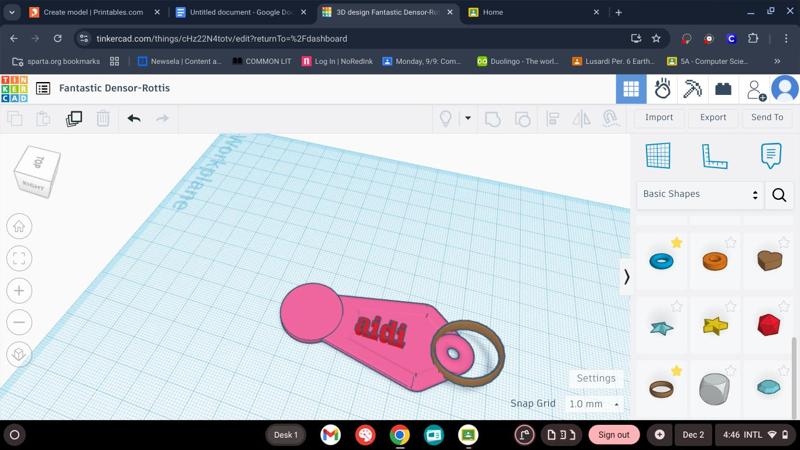Pick the light blue diamond shape

point(768,387)
